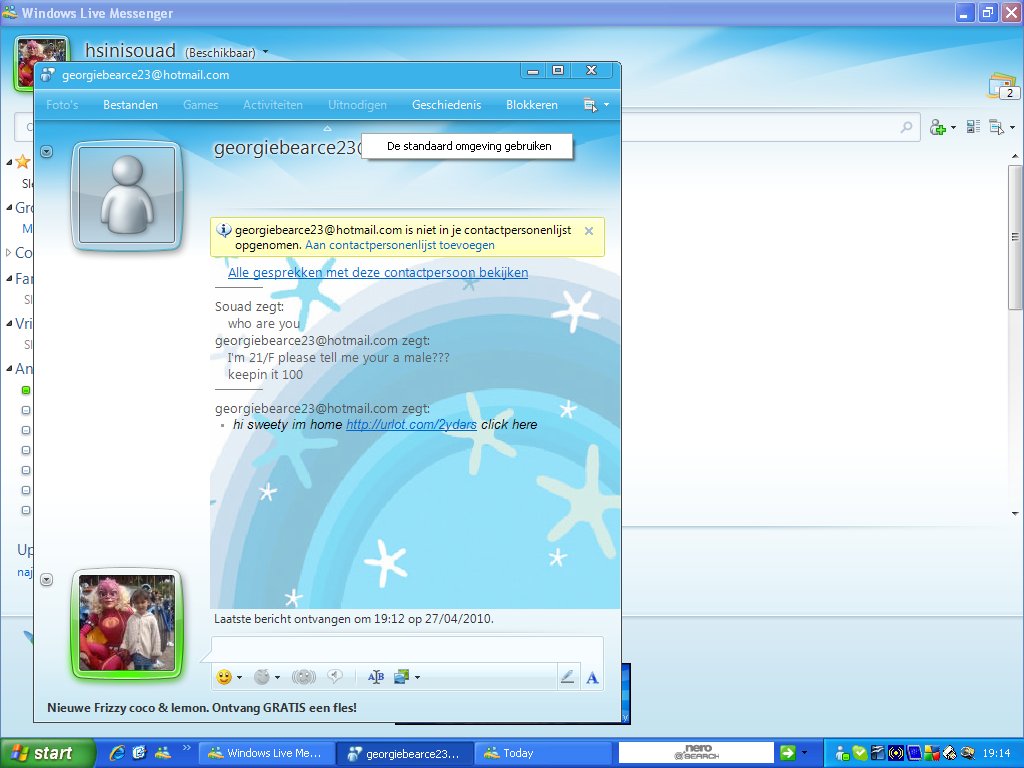Switch to text input mode A icon
The height and width of the screenshot is (768, 1024).
coord(592,678)
